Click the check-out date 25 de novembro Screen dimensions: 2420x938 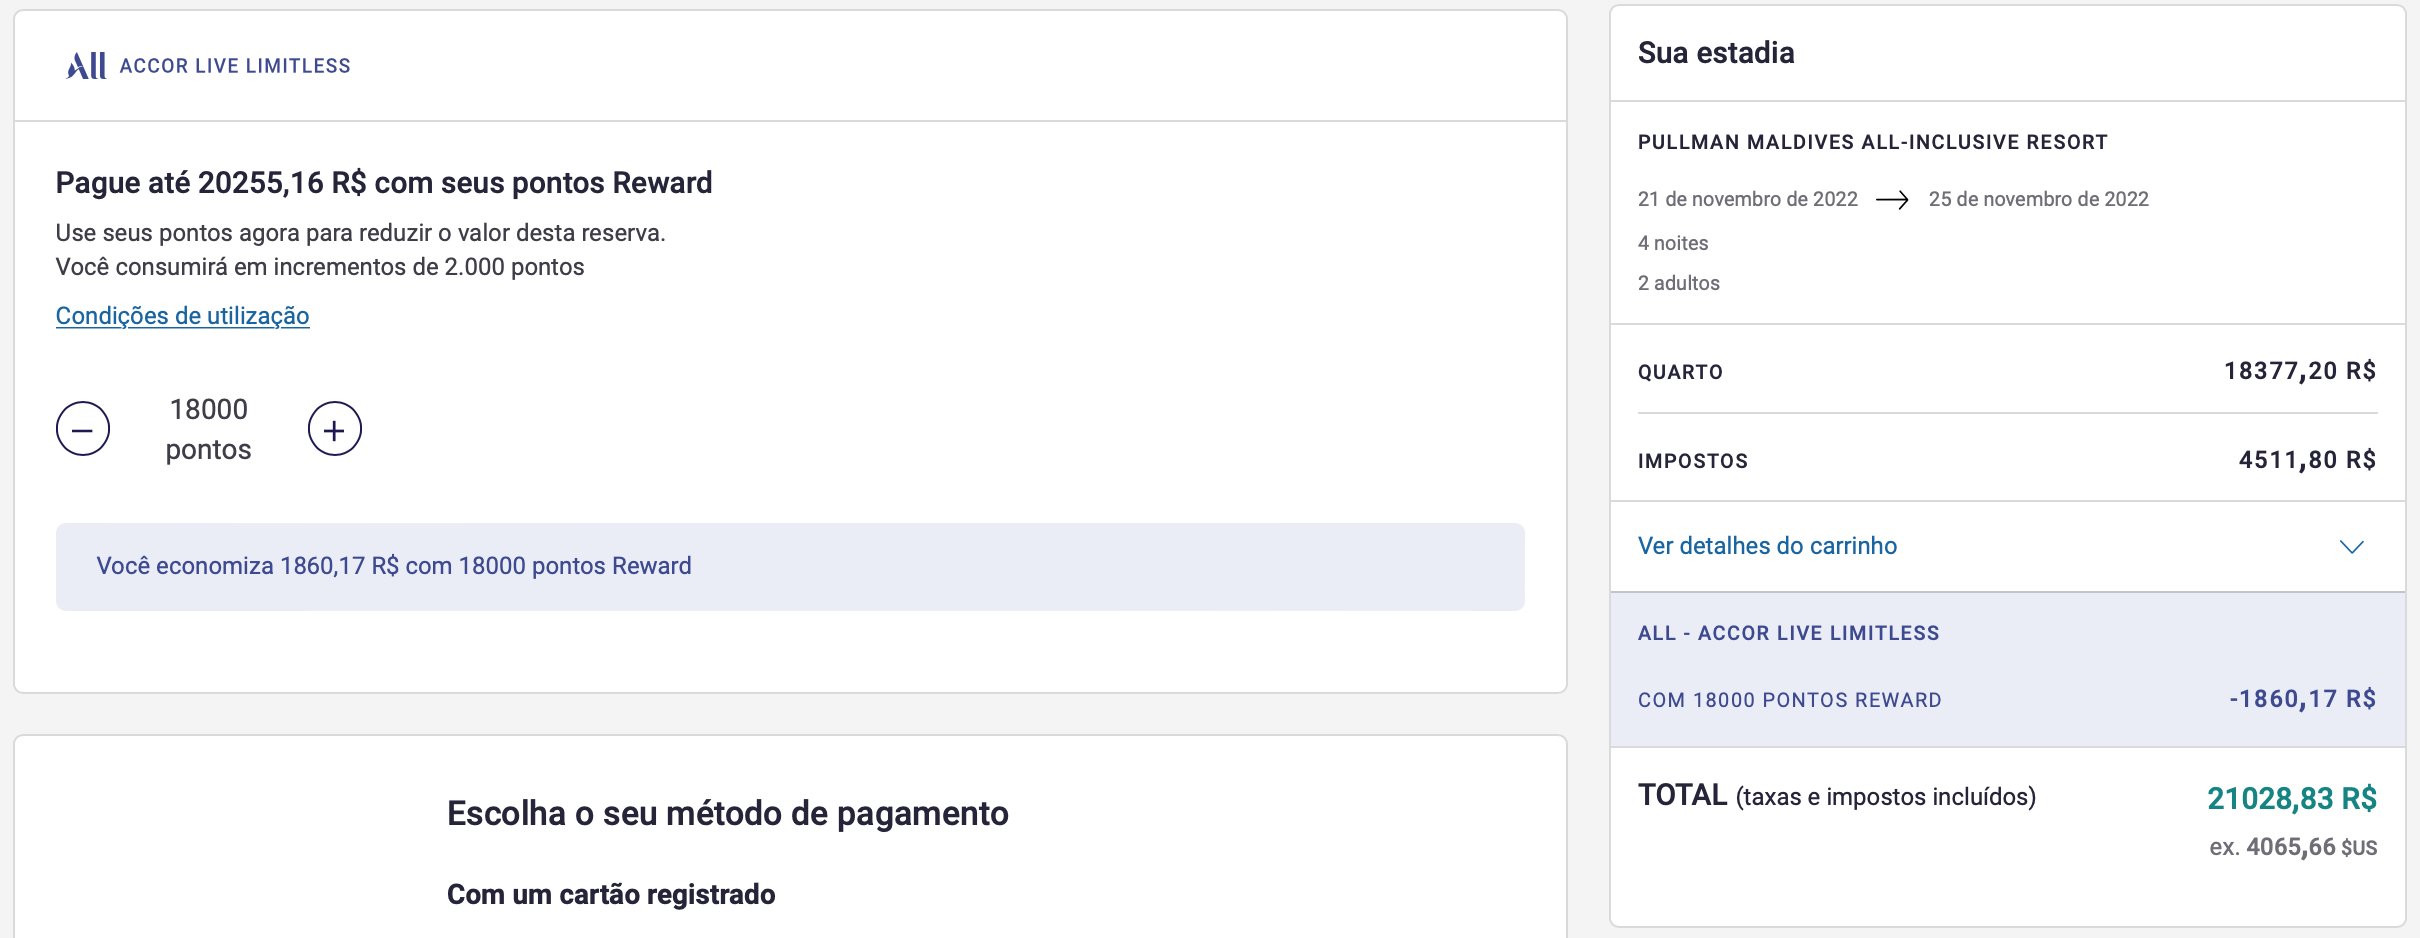pyautogui.click(x=2038, y=199)
